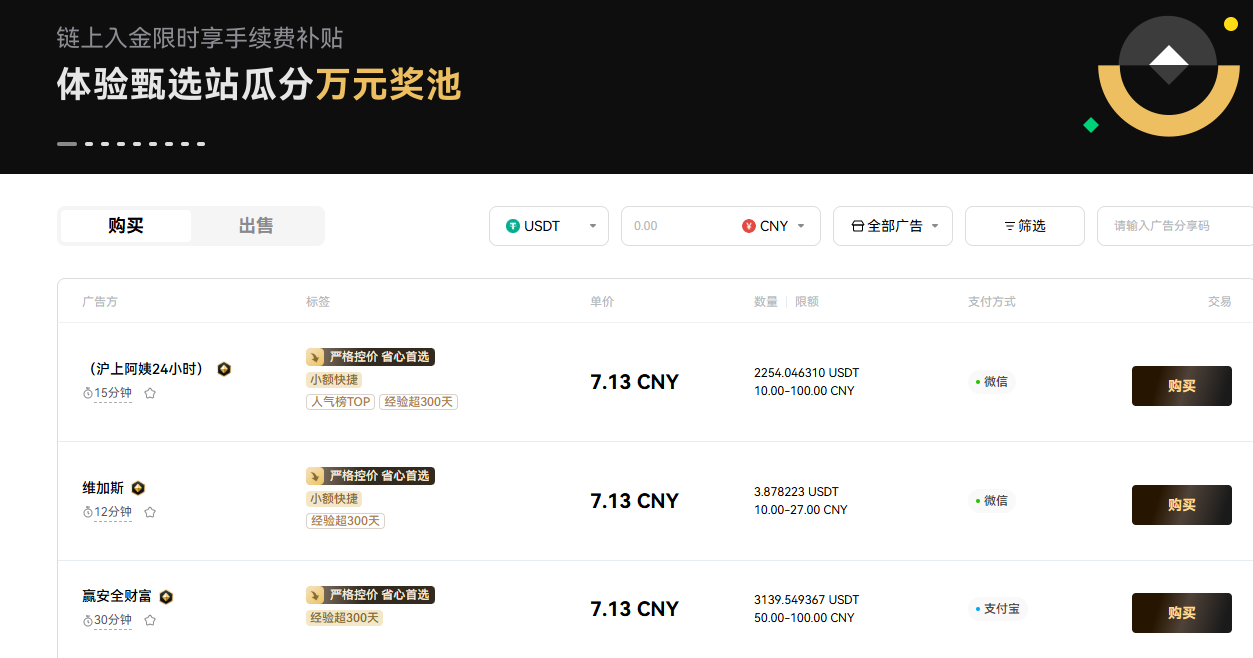Select the first banner carousel indicator
This screenshot has height=658, width=1253.
point(67,144)
